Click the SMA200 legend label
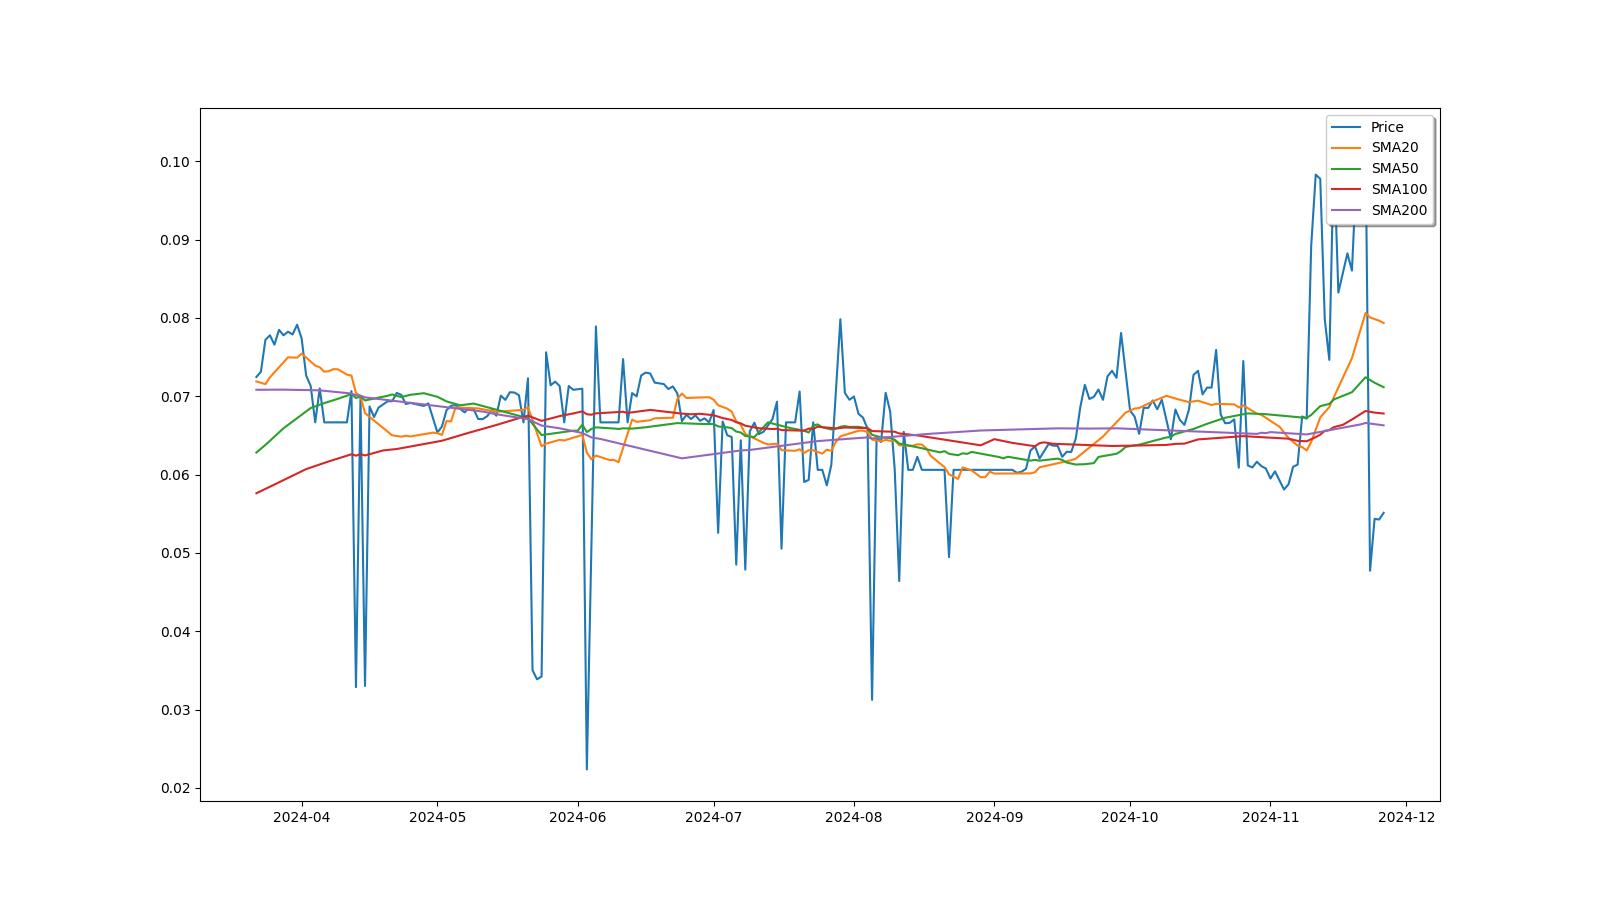 pos(1399,211)
